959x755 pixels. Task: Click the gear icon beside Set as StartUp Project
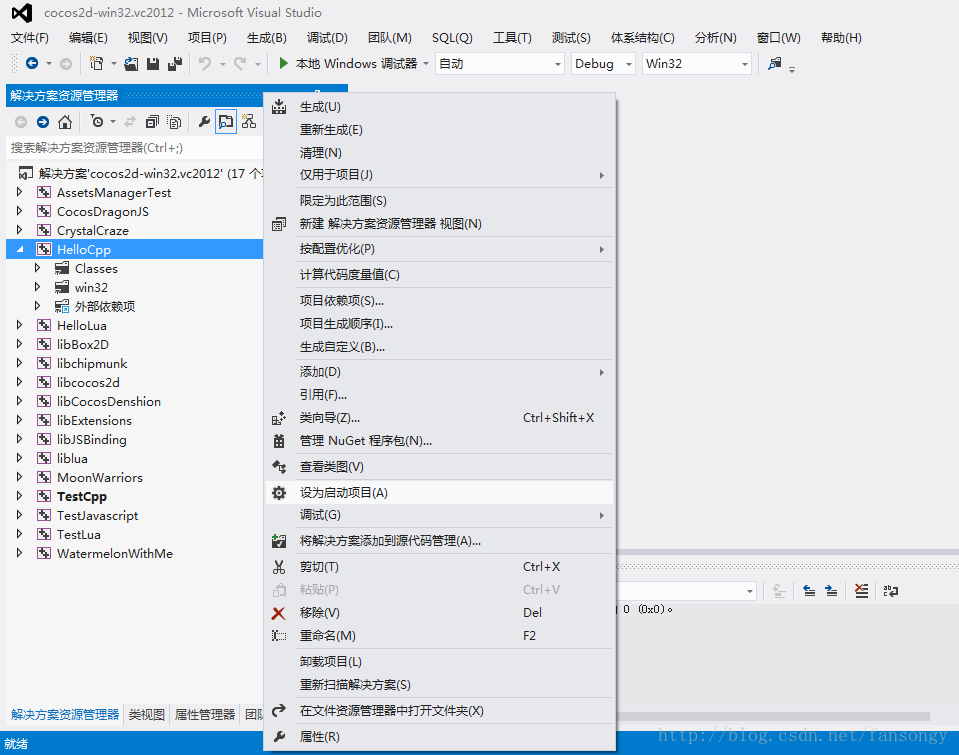[279, 493]
